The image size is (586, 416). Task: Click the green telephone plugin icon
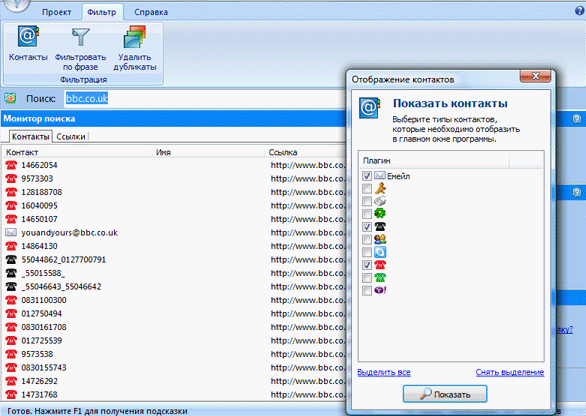380,277
